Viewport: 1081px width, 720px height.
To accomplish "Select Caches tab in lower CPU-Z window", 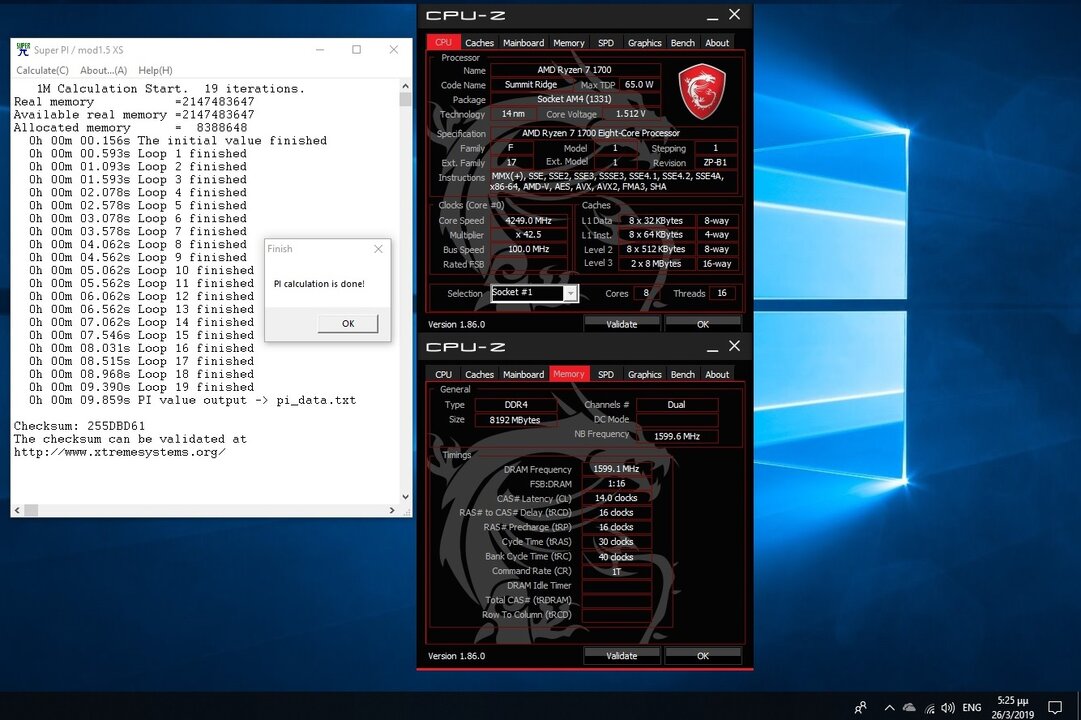I will (x=479, y=374).
